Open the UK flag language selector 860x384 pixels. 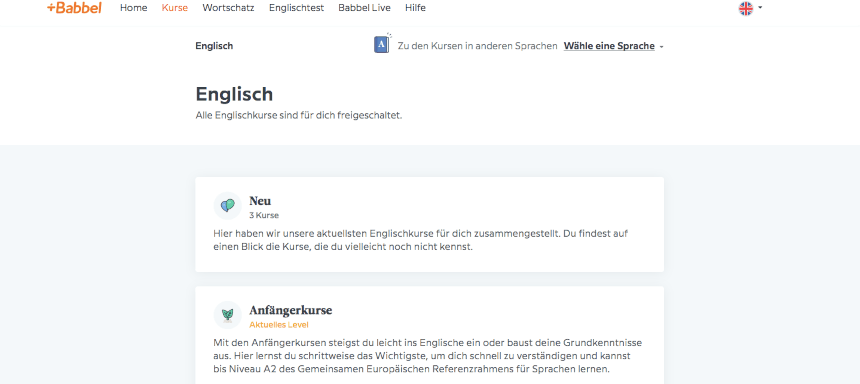point(746,8)
